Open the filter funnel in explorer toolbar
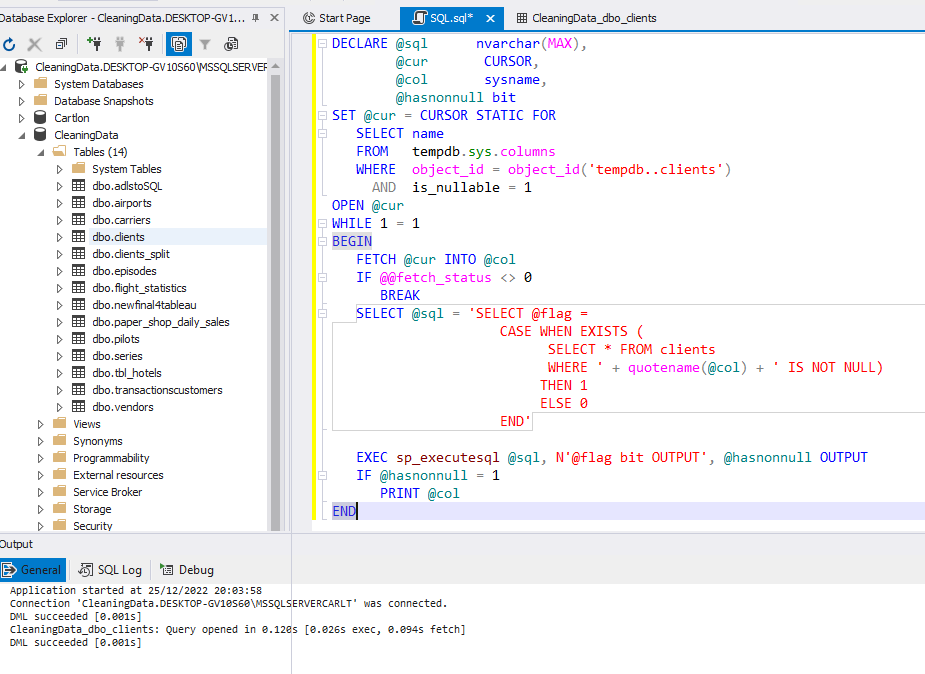Viewport: 925px width, 674px height. [x=205, y=44]
